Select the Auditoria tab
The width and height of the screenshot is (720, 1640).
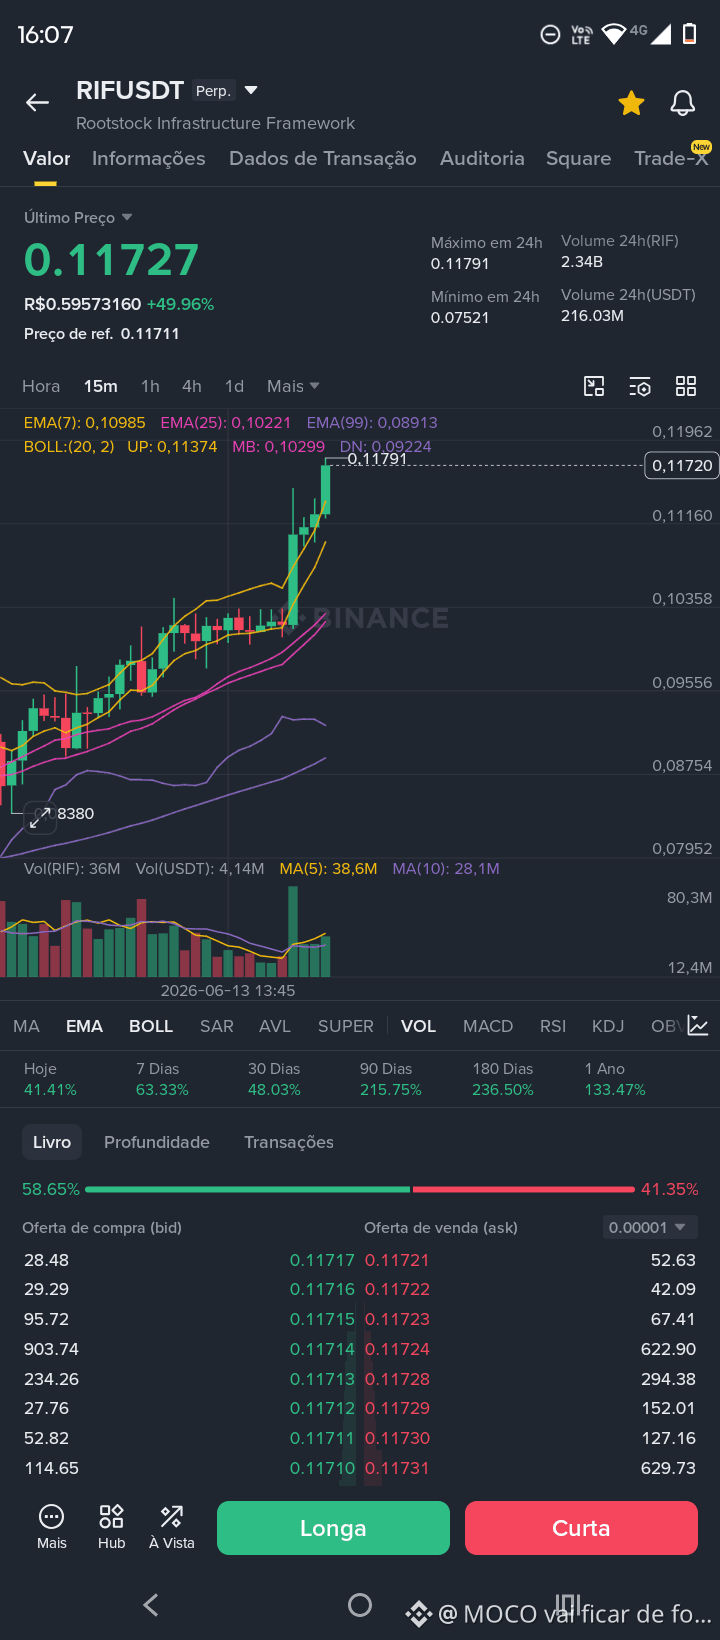pyautogui.click(x=482, y=158)
